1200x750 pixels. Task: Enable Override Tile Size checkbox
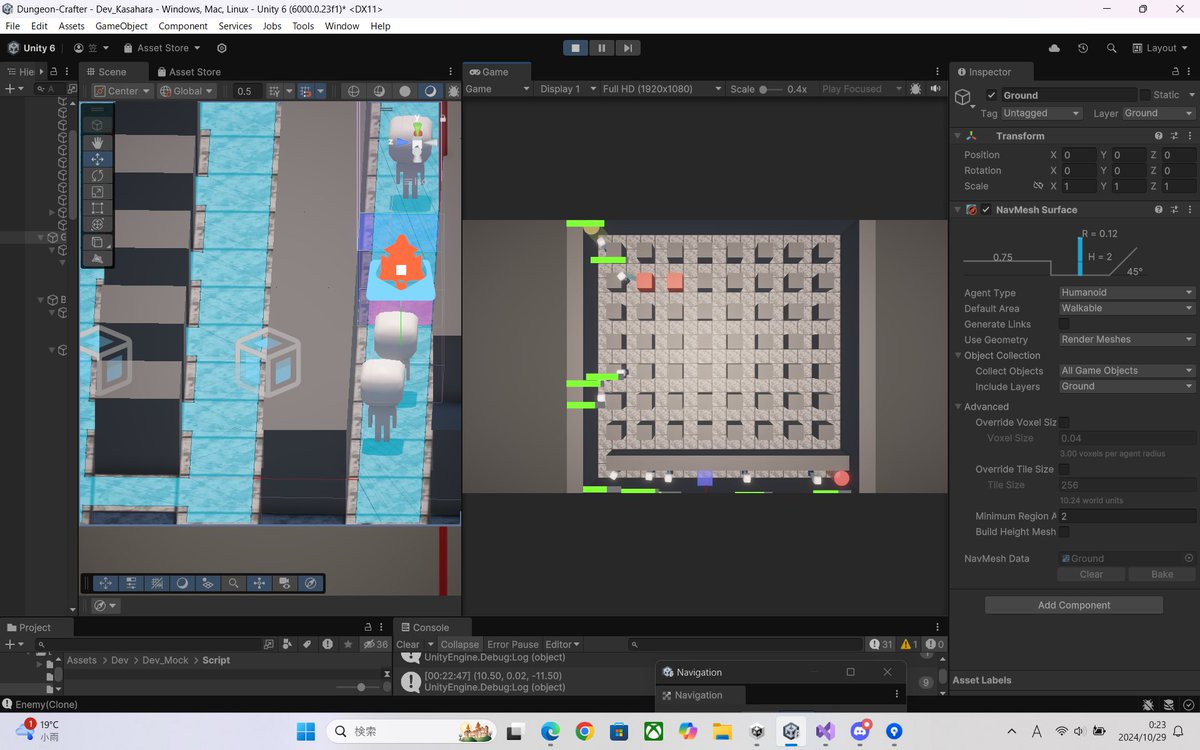(1064, 469)
